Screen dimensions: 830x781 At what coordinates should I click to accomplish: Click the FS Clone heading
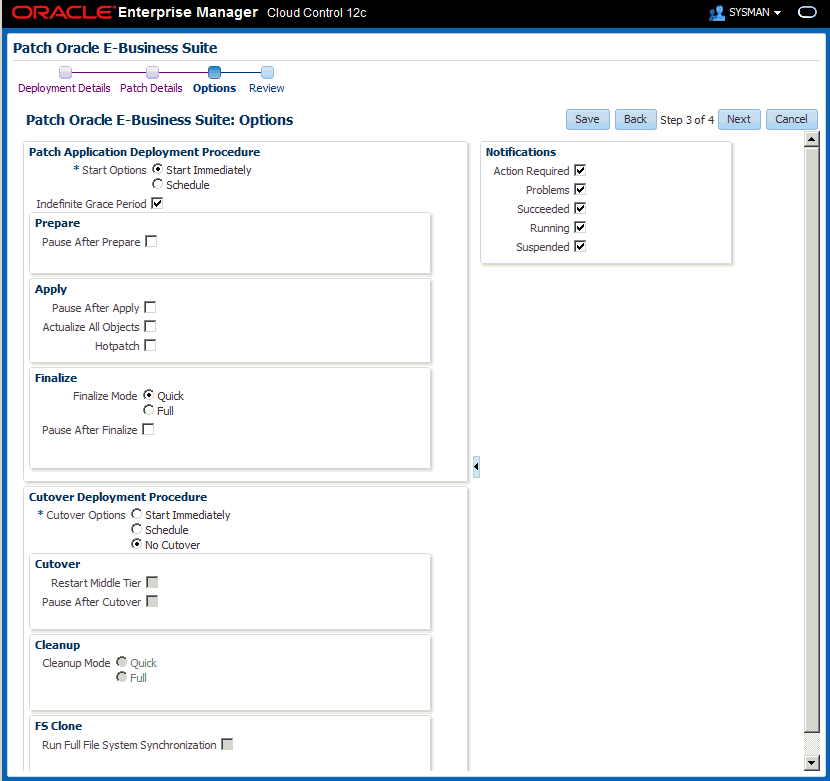point(58,726)
